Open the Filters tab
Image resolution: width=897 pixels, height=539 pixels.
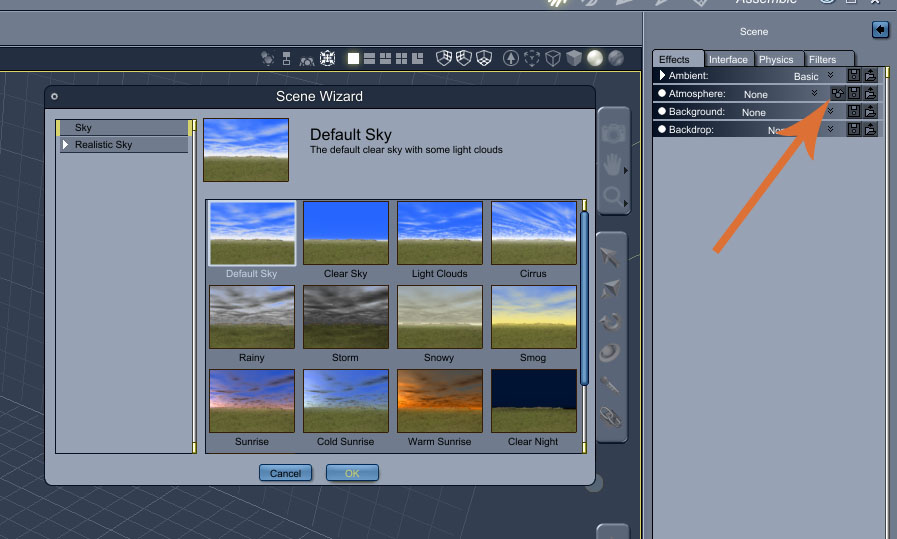pos(822,59)
